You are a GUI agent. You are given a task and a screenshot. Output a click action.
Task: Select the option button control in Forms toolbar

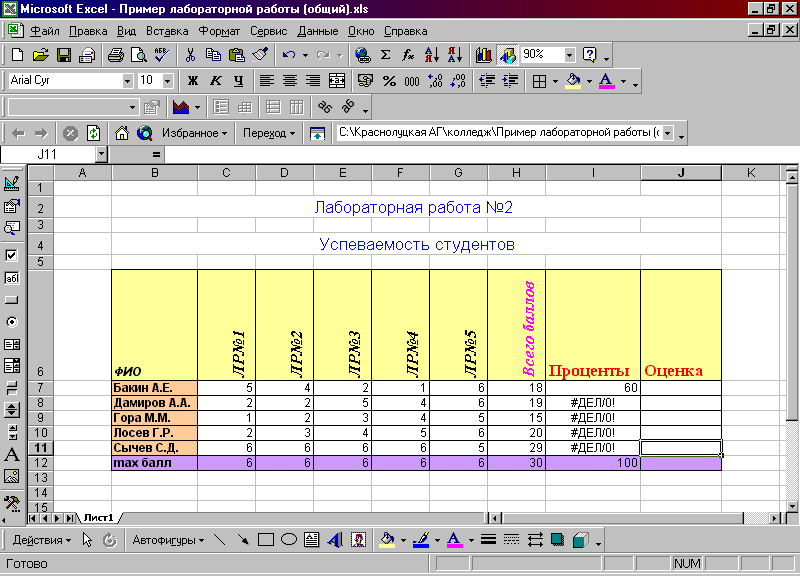[12, 322]
